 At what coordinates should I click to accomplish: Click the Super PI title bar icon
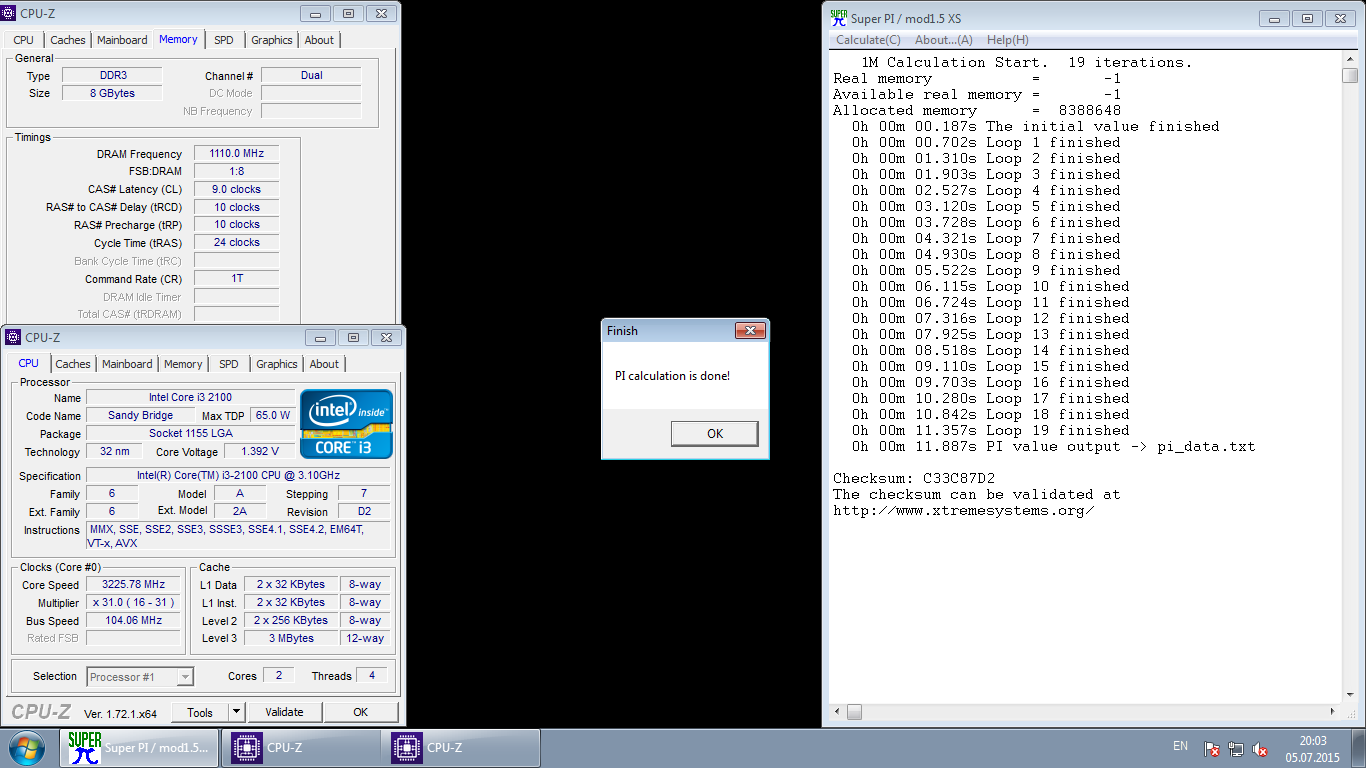tap(838, 18)
